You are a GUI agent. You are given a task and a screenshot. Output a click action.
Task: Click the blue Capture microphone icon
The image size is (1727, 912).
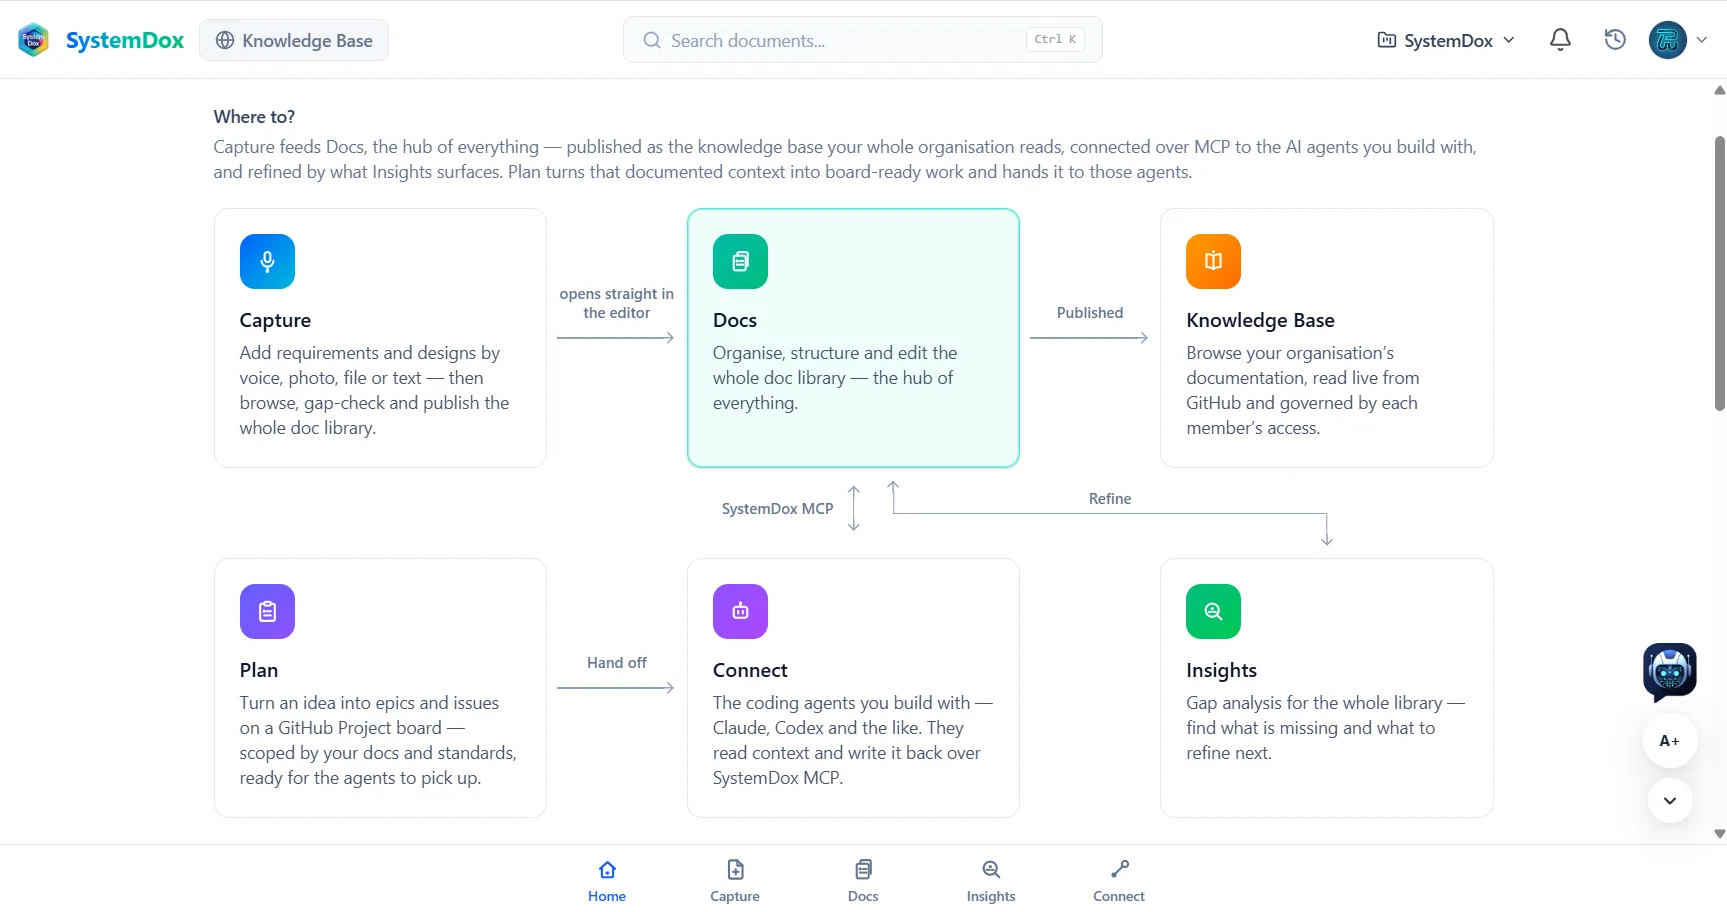tap(267, 261)
